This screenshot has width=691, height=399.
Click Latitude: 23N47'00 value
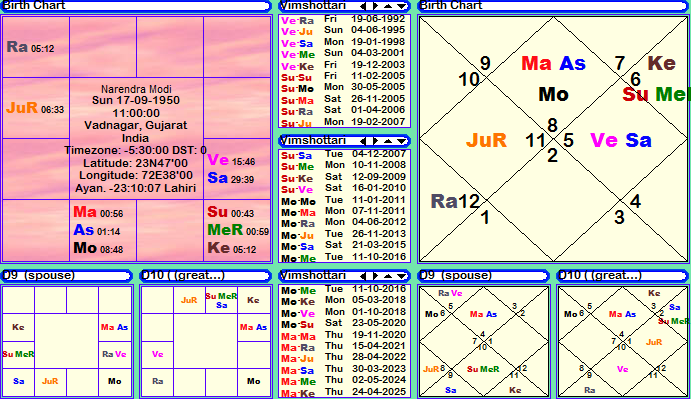(136, 163)
